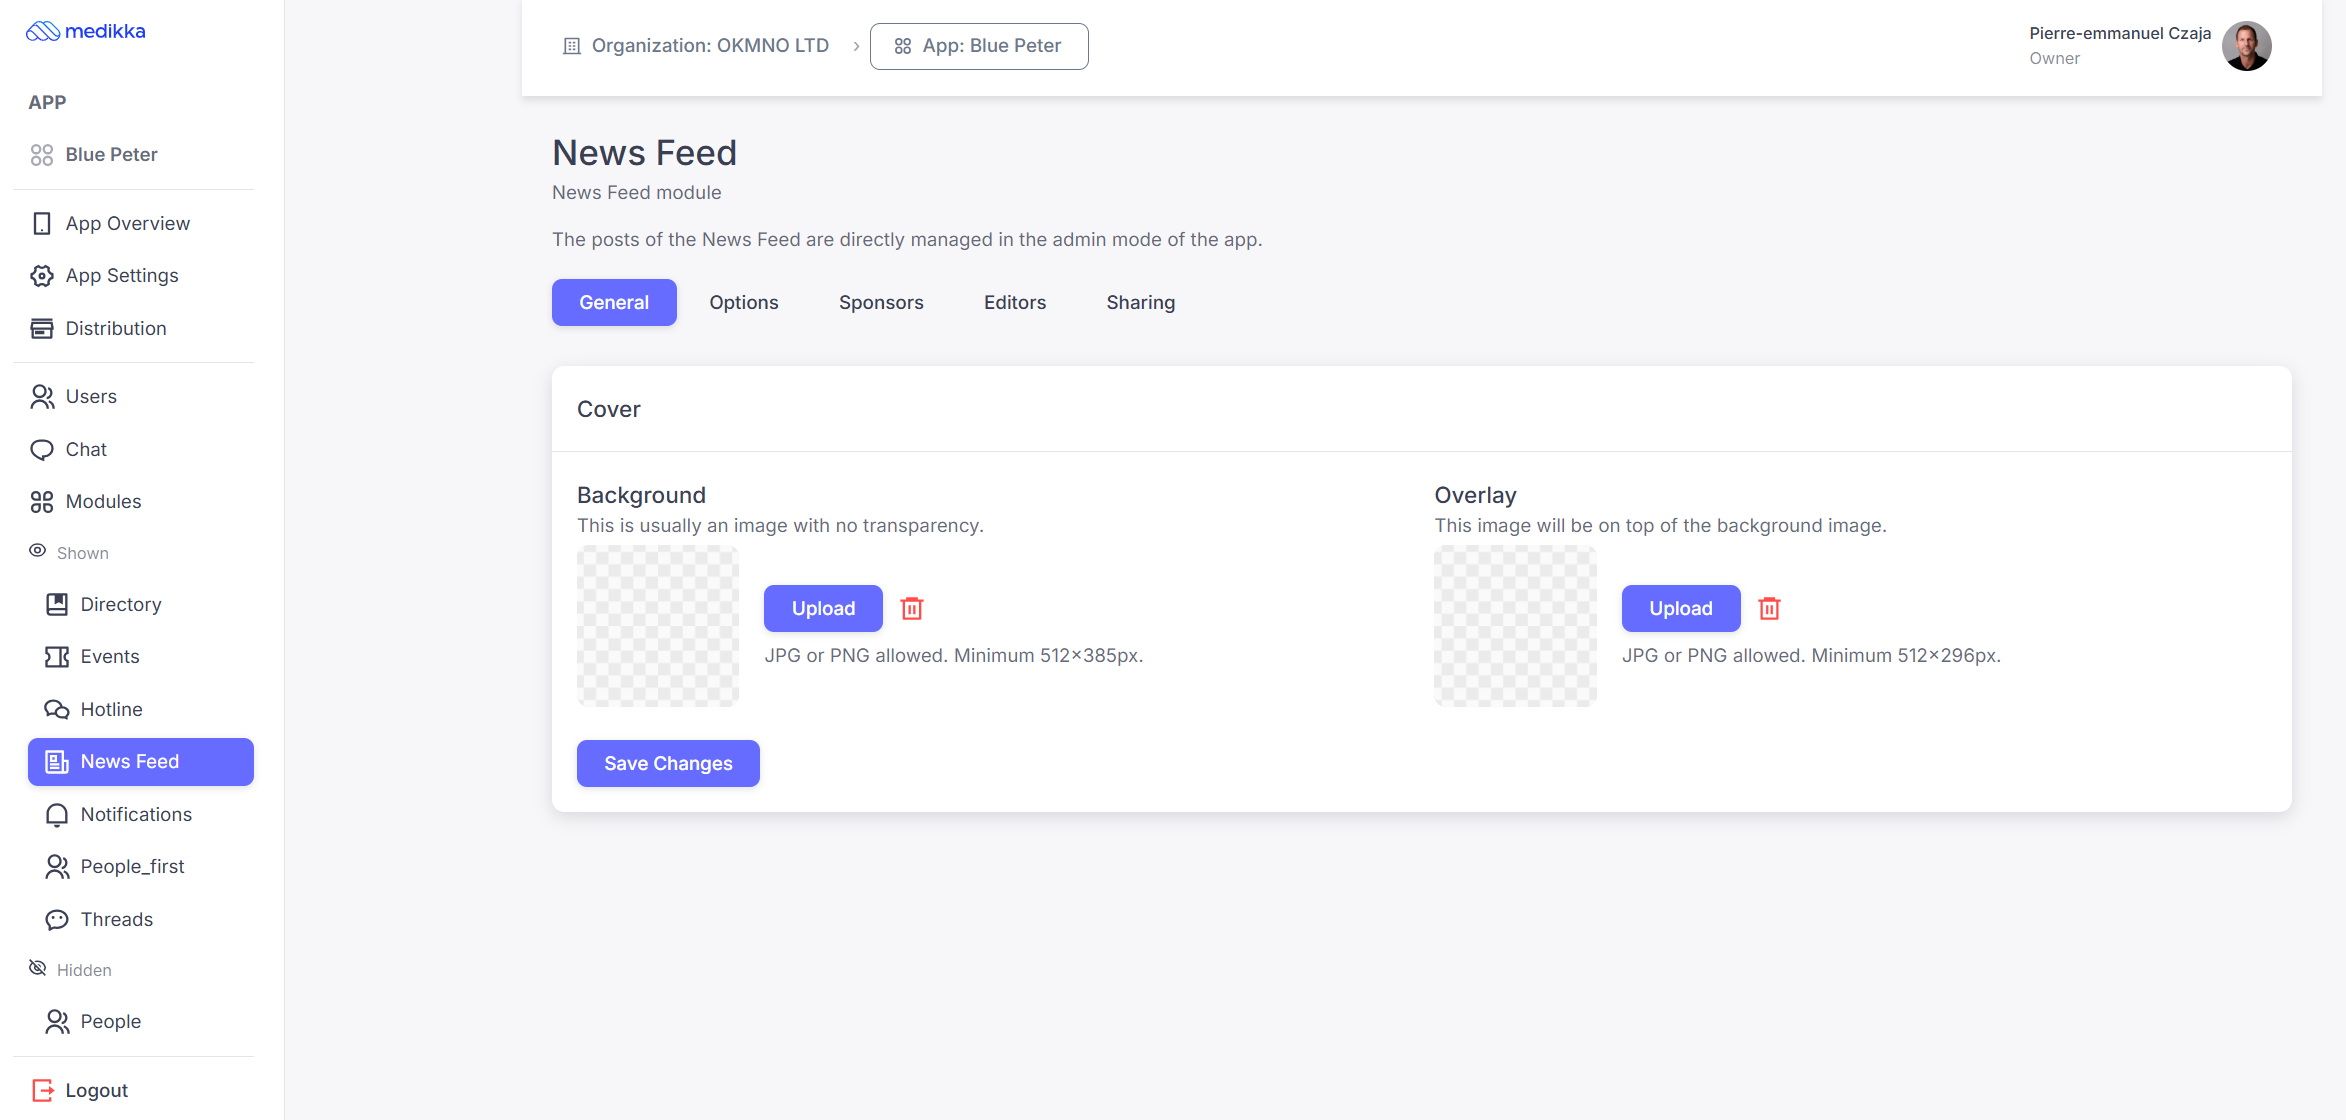Toggle the Shown modules eye section
2346x1120 pixels.
coord(70,552)
